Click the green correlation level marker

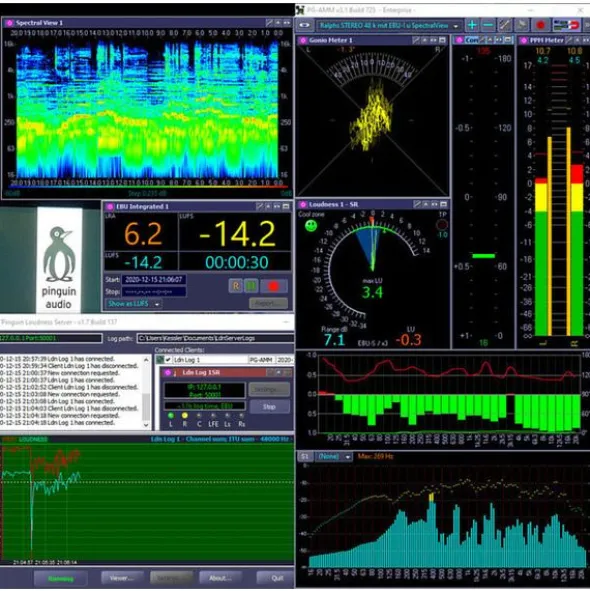pyautogui.click(x=483, y=256)
